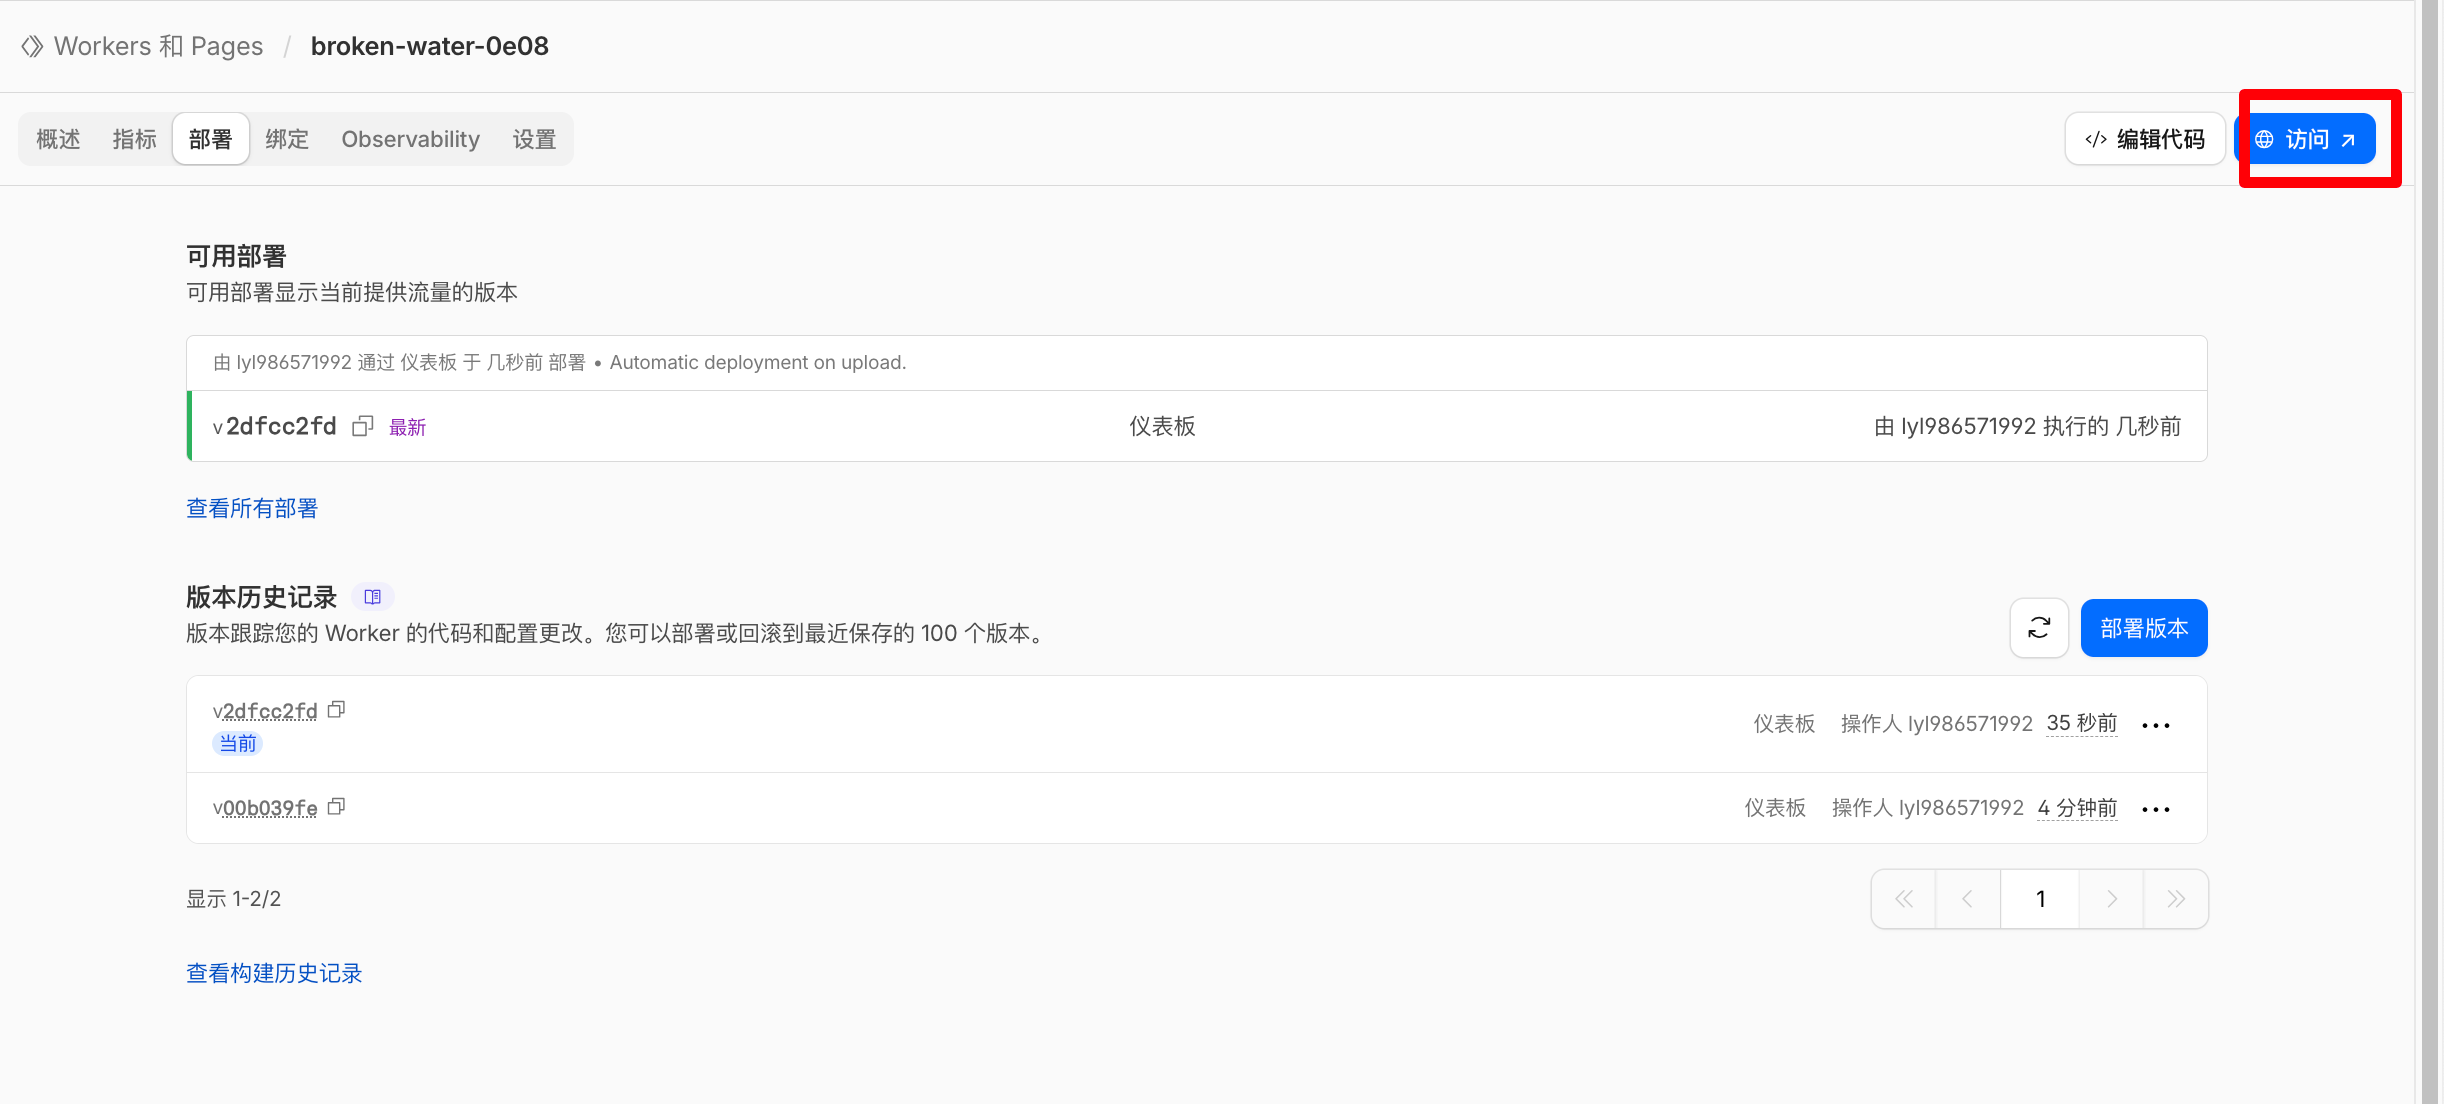Refresh the version history list
The width and height of the screenshot is (2444, 1104).
tap(2039, 628)
